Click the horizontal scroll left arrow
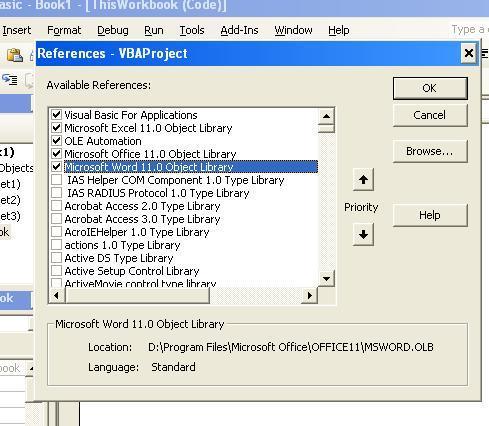489x426 pixels. [x=57, y=295]
